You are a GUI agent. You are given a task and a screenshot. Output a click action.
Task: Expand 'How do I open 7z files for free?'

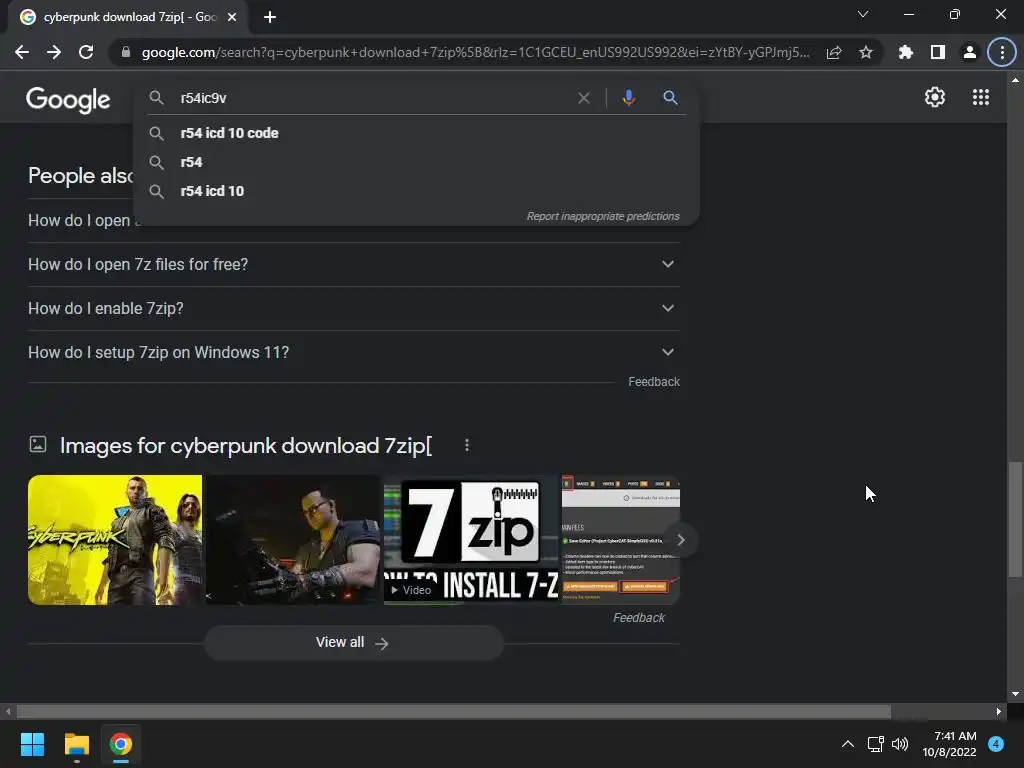click(354, 264)
